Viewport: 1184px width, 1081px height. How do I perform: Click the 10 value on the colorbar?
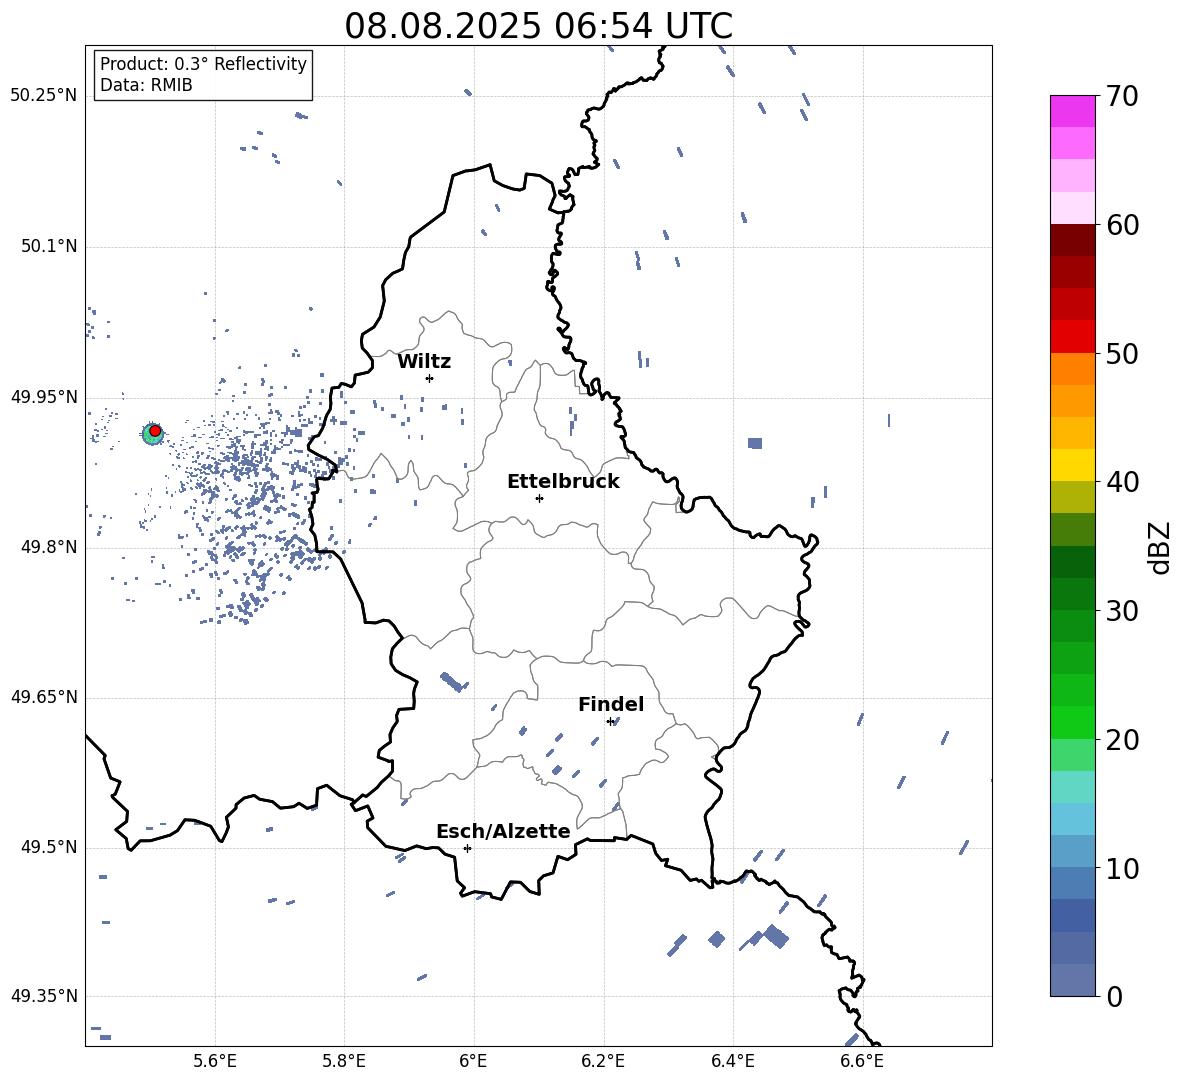coord(1122,868)
